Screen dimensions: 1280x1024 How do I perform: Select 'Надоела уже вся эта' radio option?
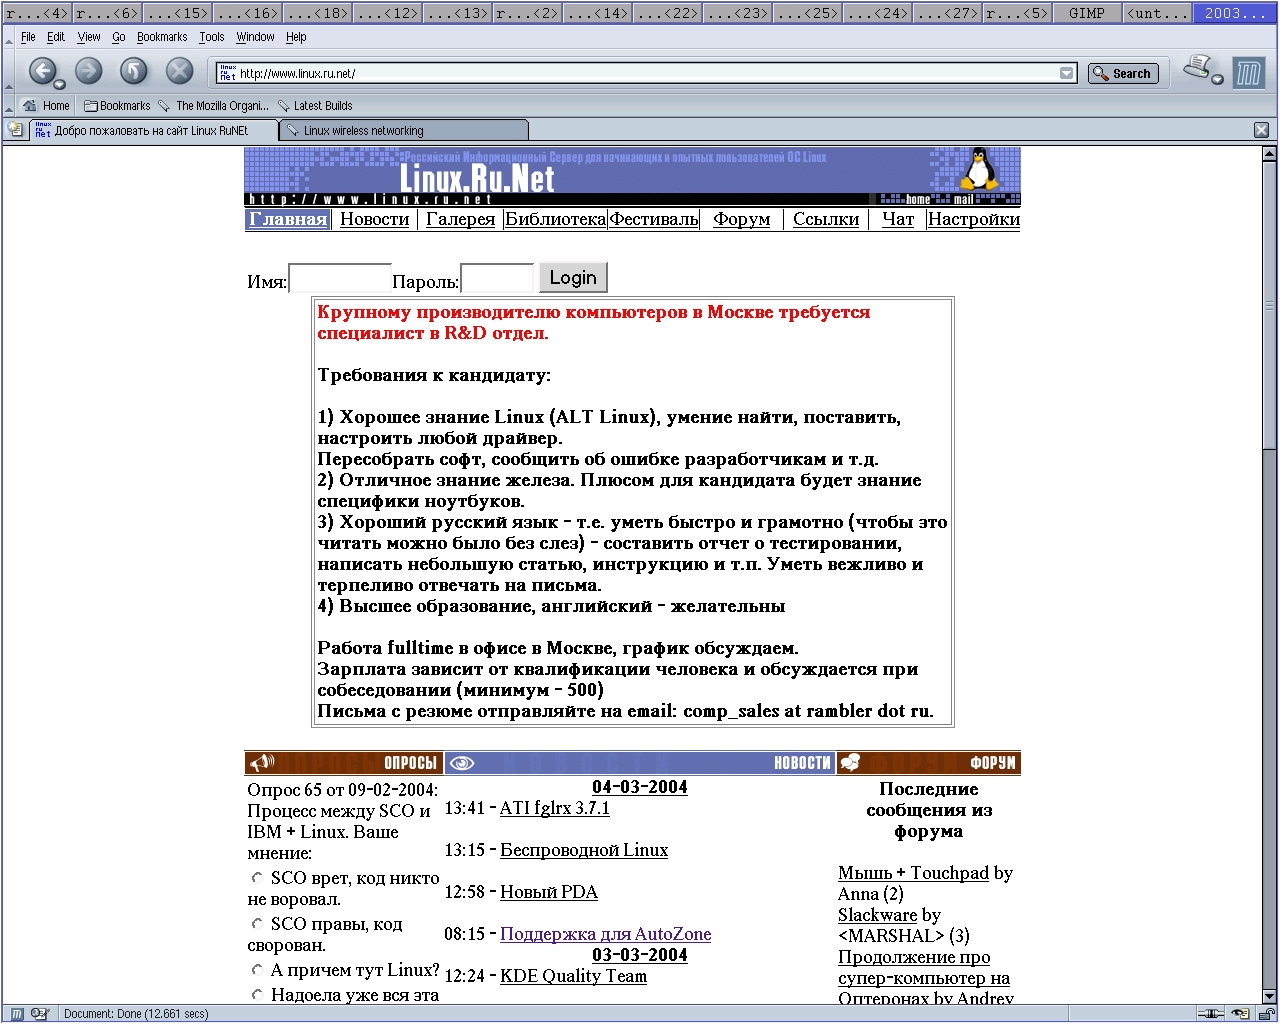[257, 994]
